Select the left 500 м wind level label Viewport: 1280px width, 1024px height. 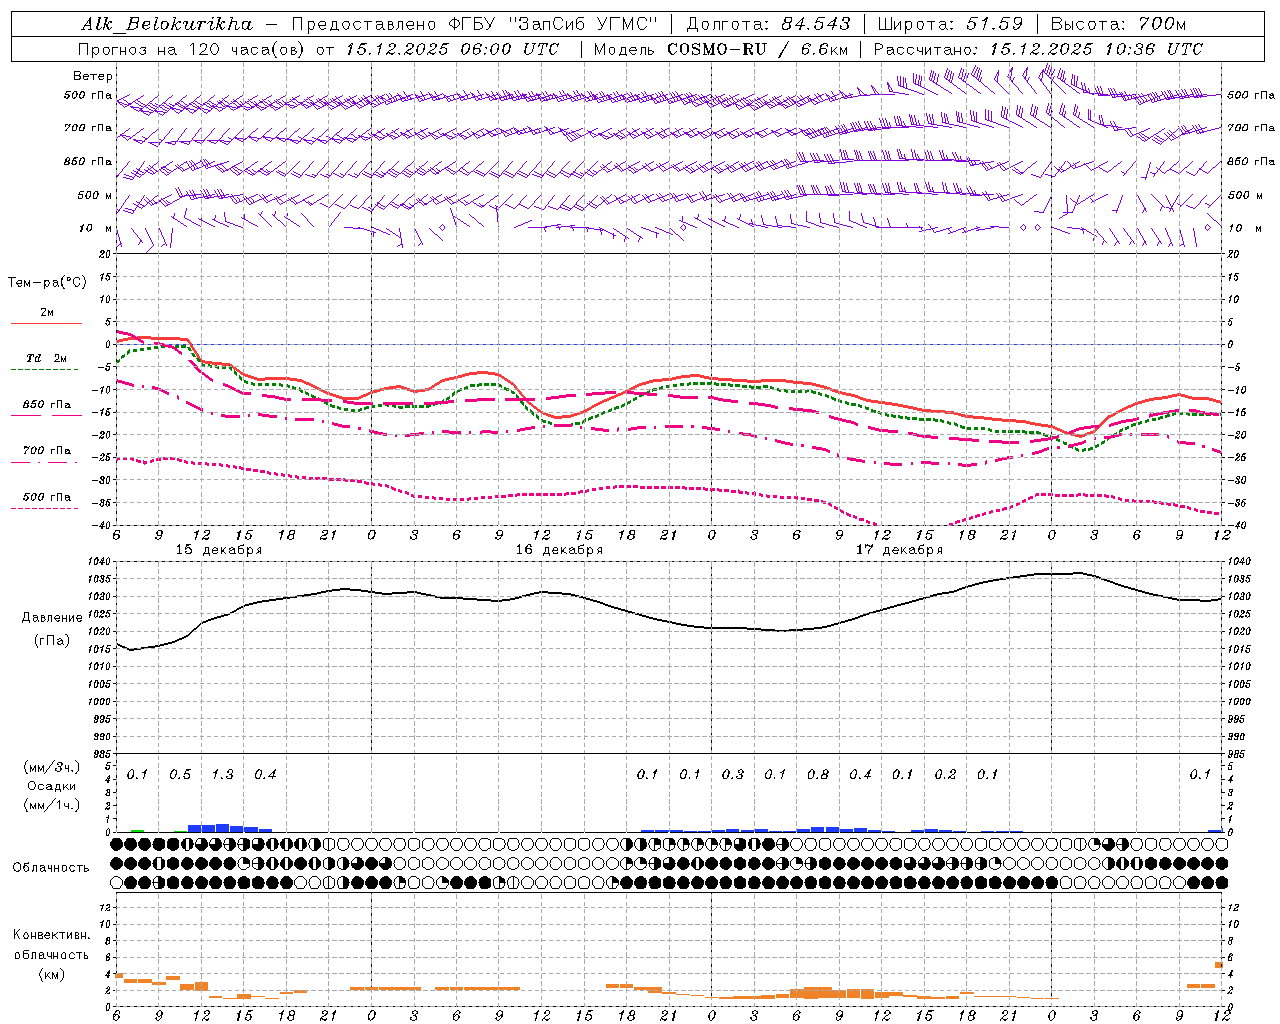coord(96,195)
